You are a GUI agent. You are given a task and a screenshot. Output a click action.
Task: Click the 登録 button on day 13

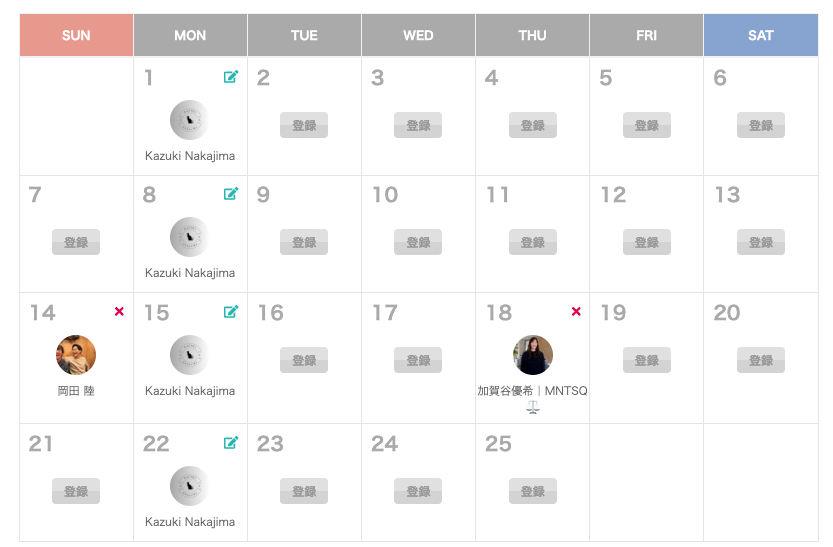coord(761,242)
